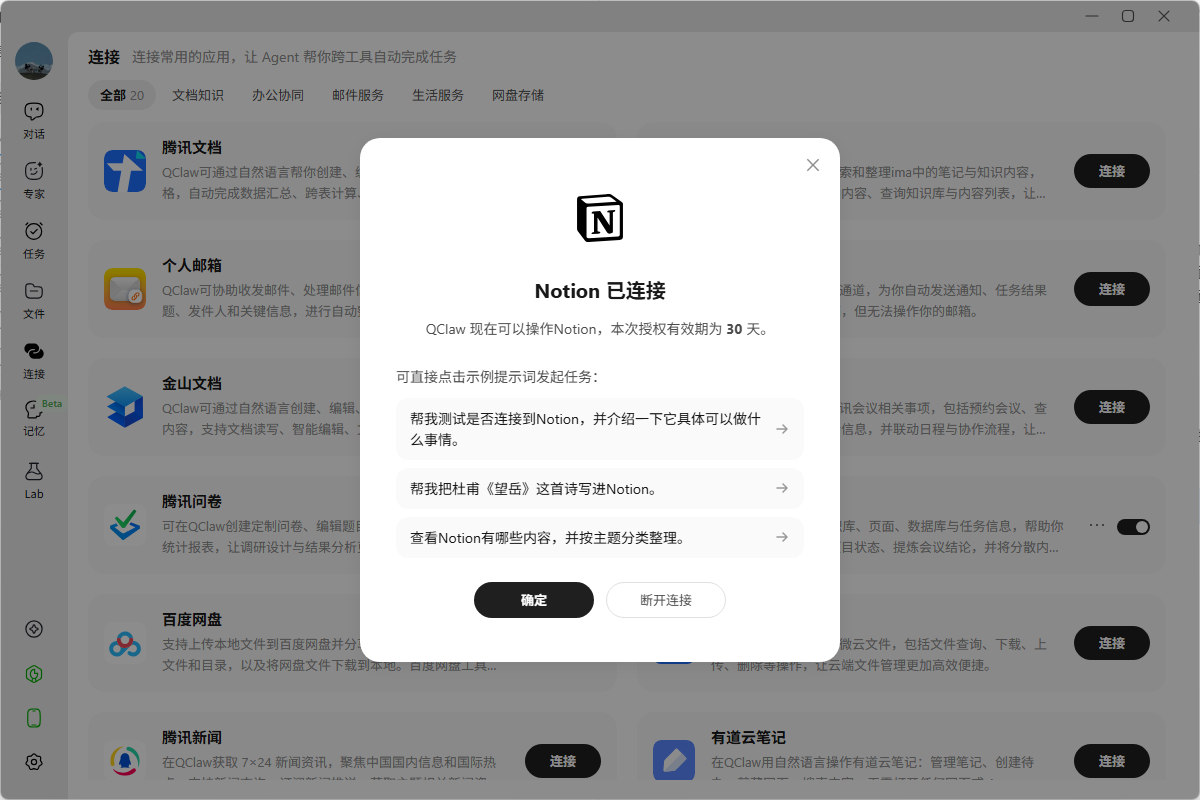Select the 连接 connections sidebar icon

click(x=34, y=360)
